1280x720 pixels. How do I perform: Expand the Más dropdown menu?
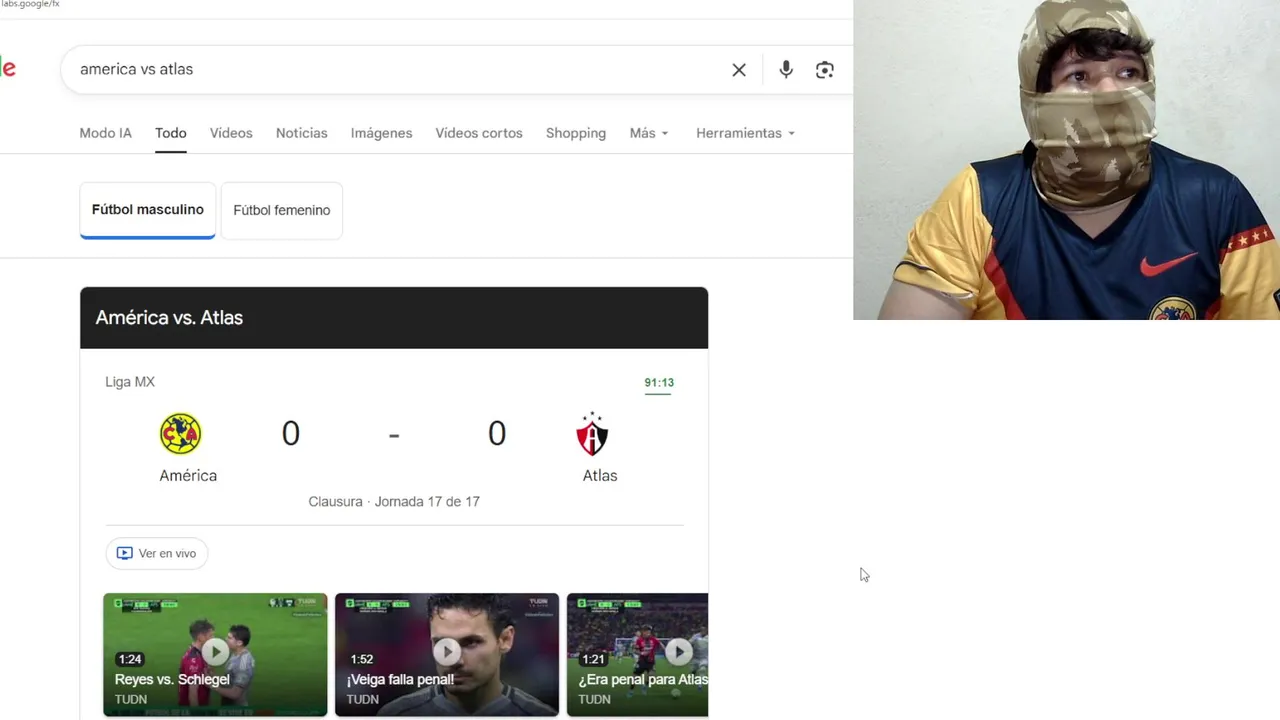tap(649, 133)
